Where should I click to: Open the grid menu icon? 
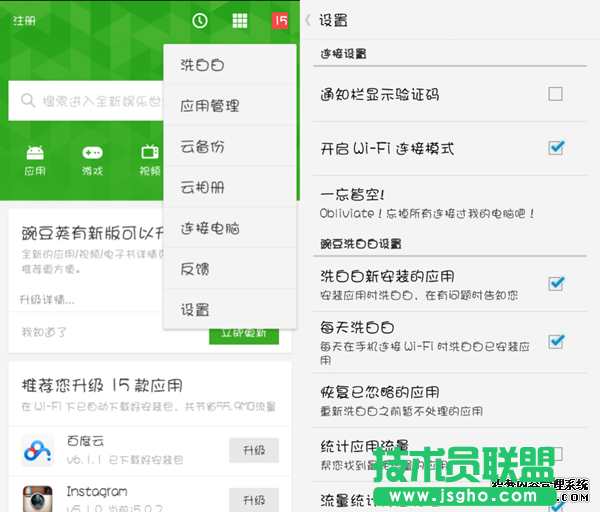pos(240,21)
